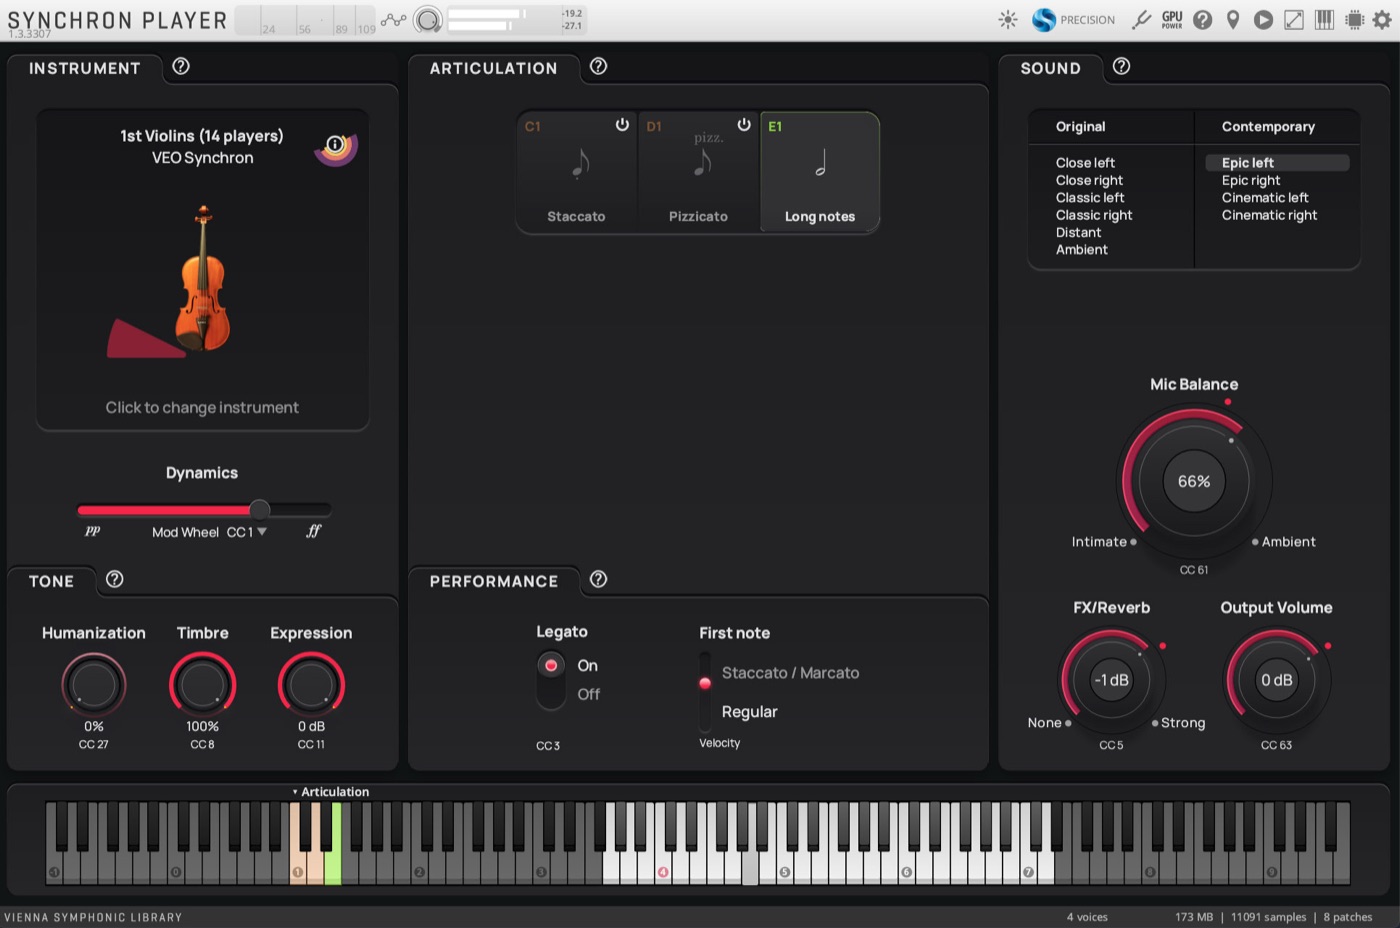Screen dimensions: 1400x928
Task: Click the Output Volume knob
Action: pos(1276,680)
